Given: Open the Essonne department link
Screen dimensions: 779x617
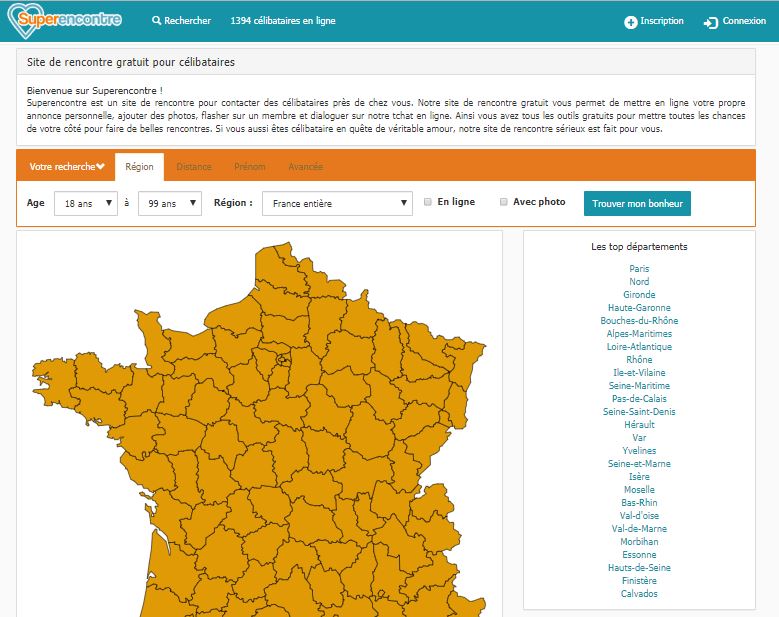Looking at the screenshot, I should 639,554.
